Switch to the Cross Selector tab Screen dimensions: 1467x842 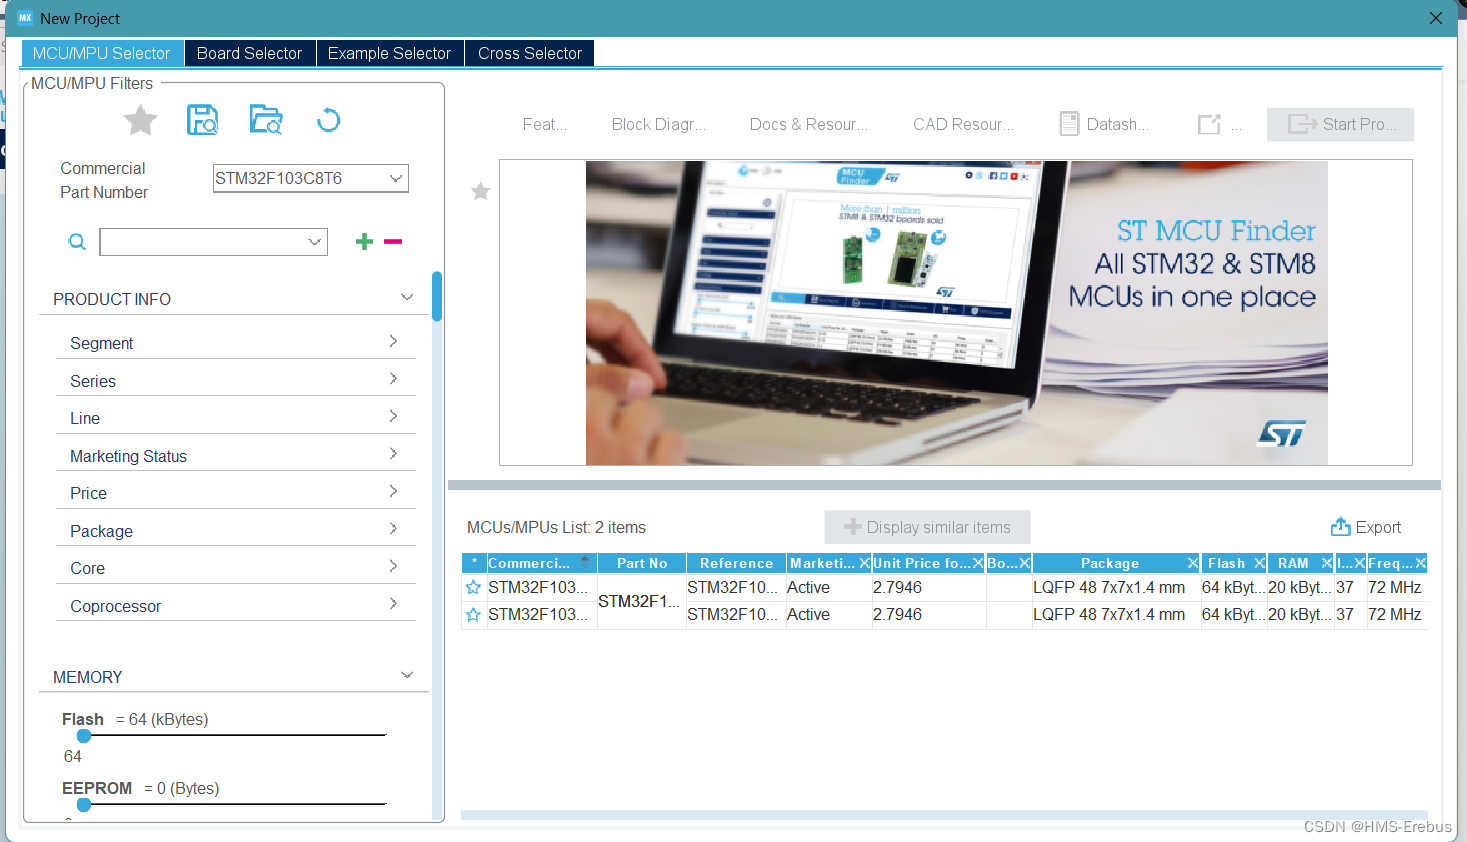[x=530, y=53]
